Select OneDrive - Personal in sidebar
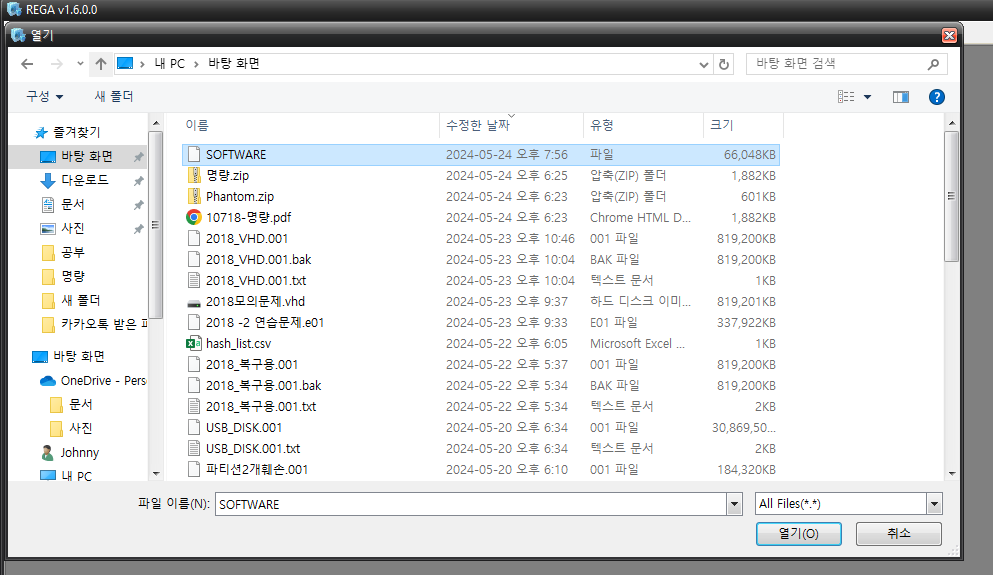The width and height of the screenshot is (993, 575). (92, 381)
